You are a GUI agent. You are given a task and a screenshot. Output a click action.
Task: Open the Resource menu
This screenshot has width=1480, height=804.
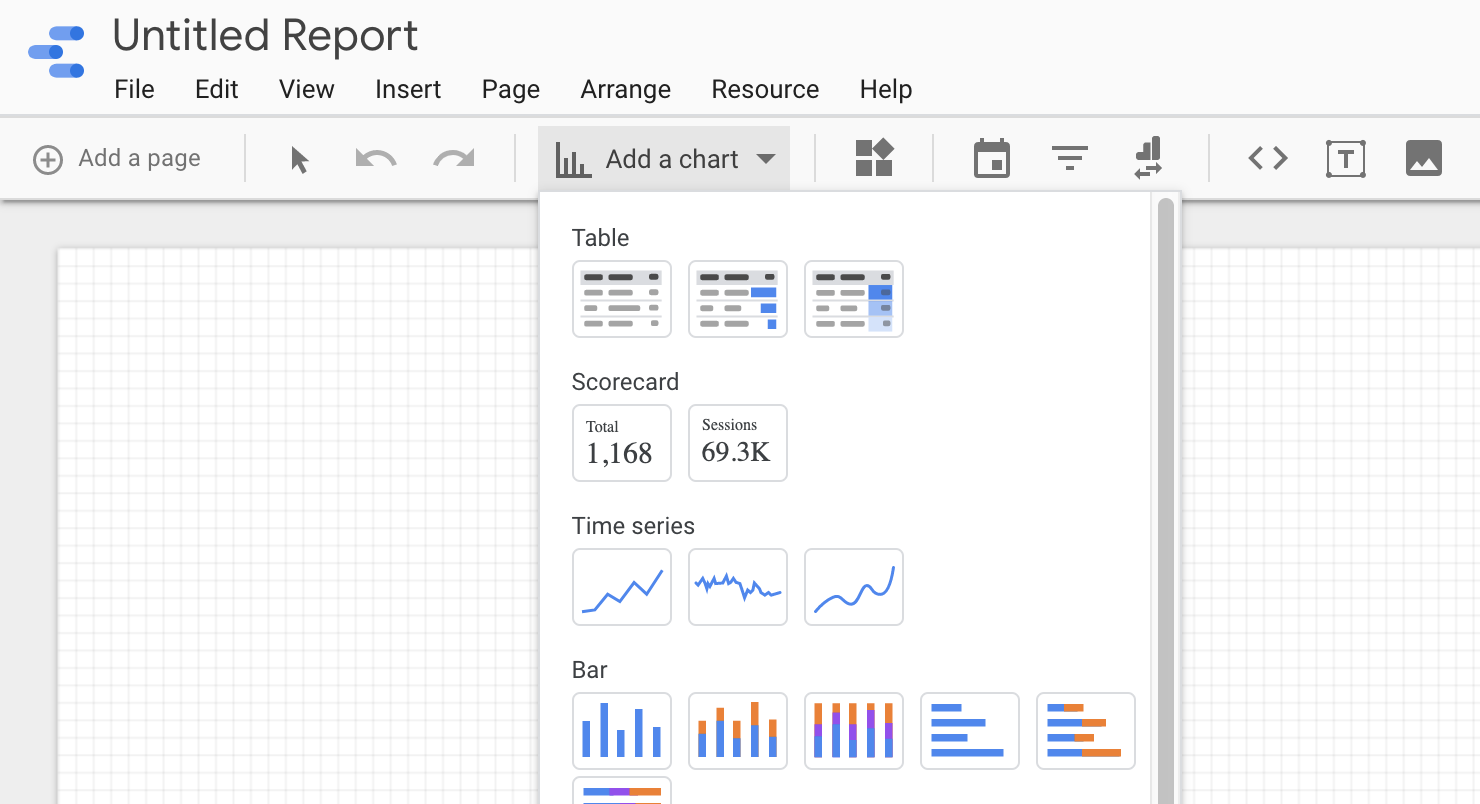pyautogui.click(x=765, y=89)
